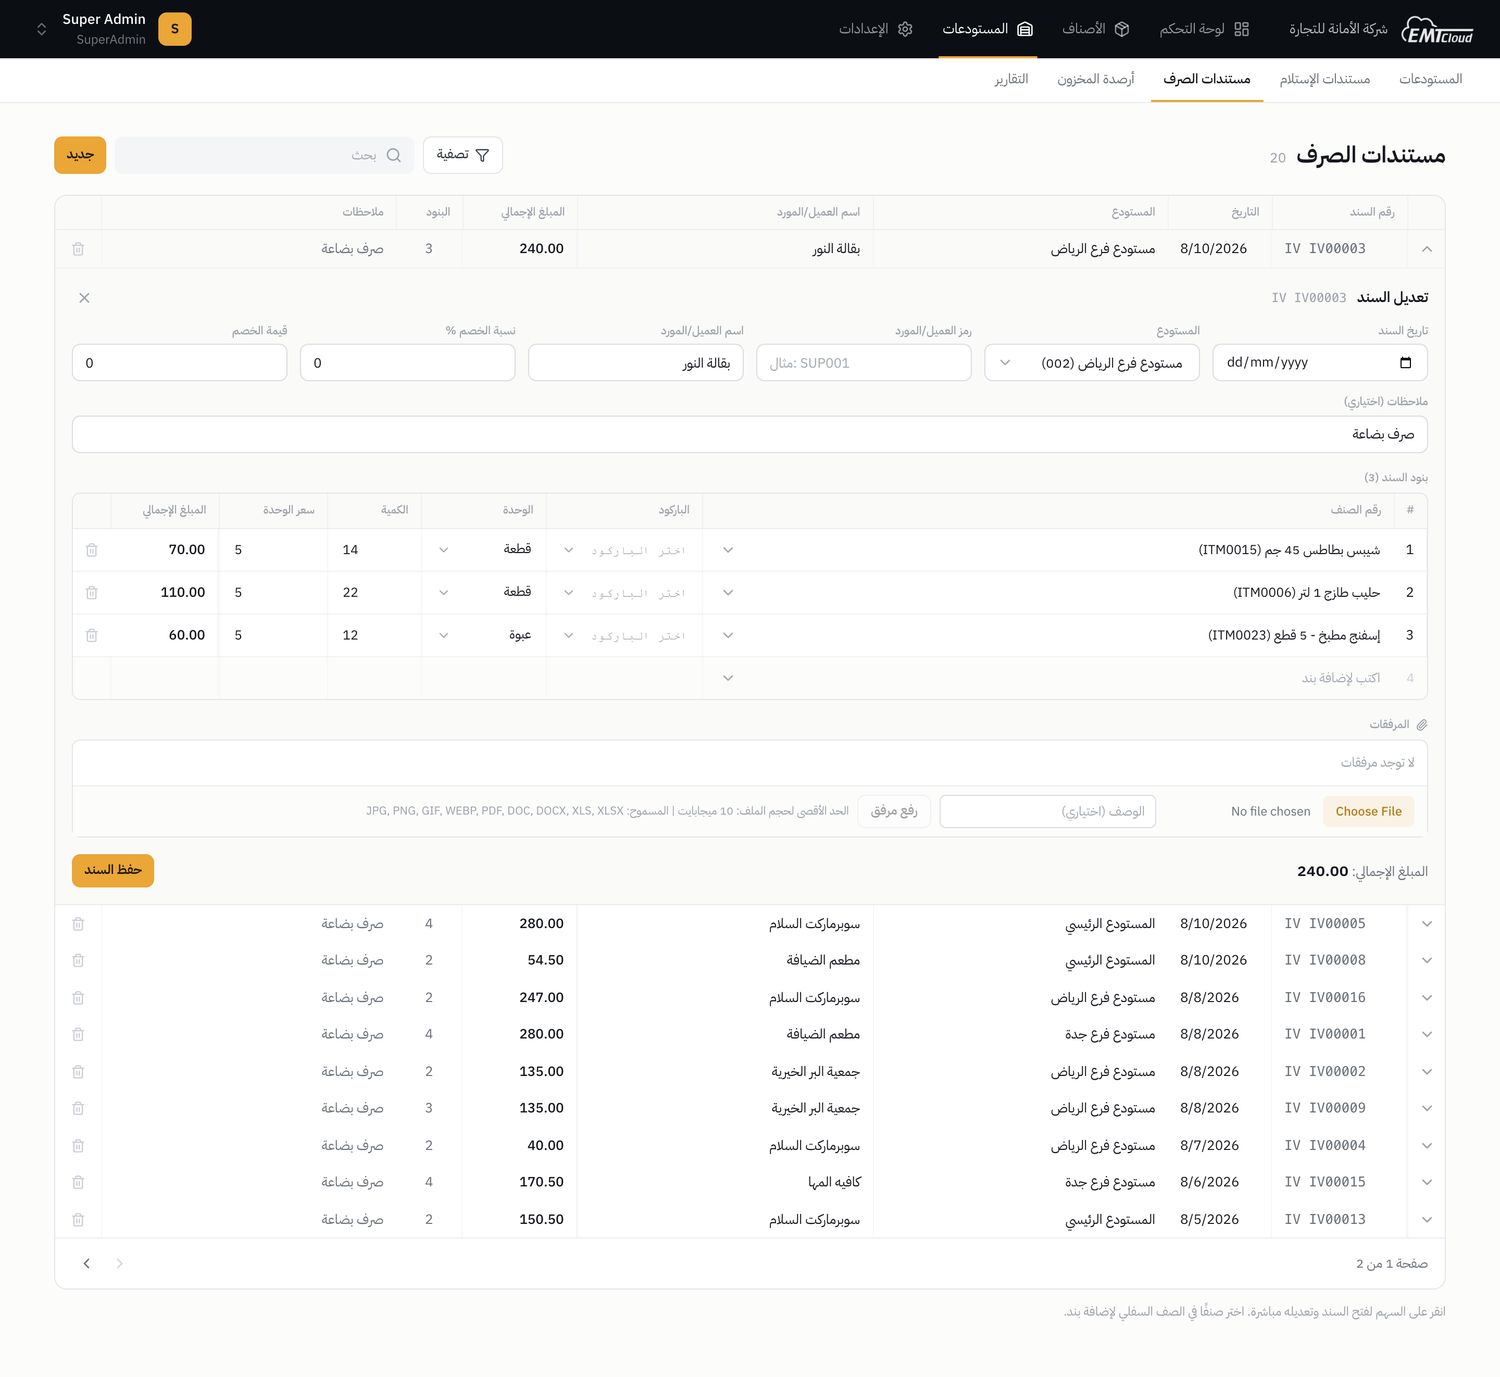Expand document row IV00001
The image size is (1500, 1377).
[x=1427, y=1035]
